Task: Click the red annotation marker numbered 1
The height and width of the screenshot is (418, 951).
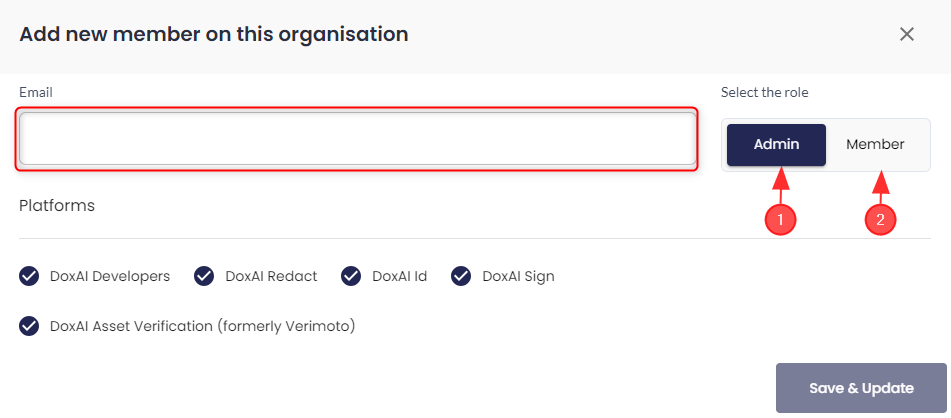Action: [x=780, y=221]
